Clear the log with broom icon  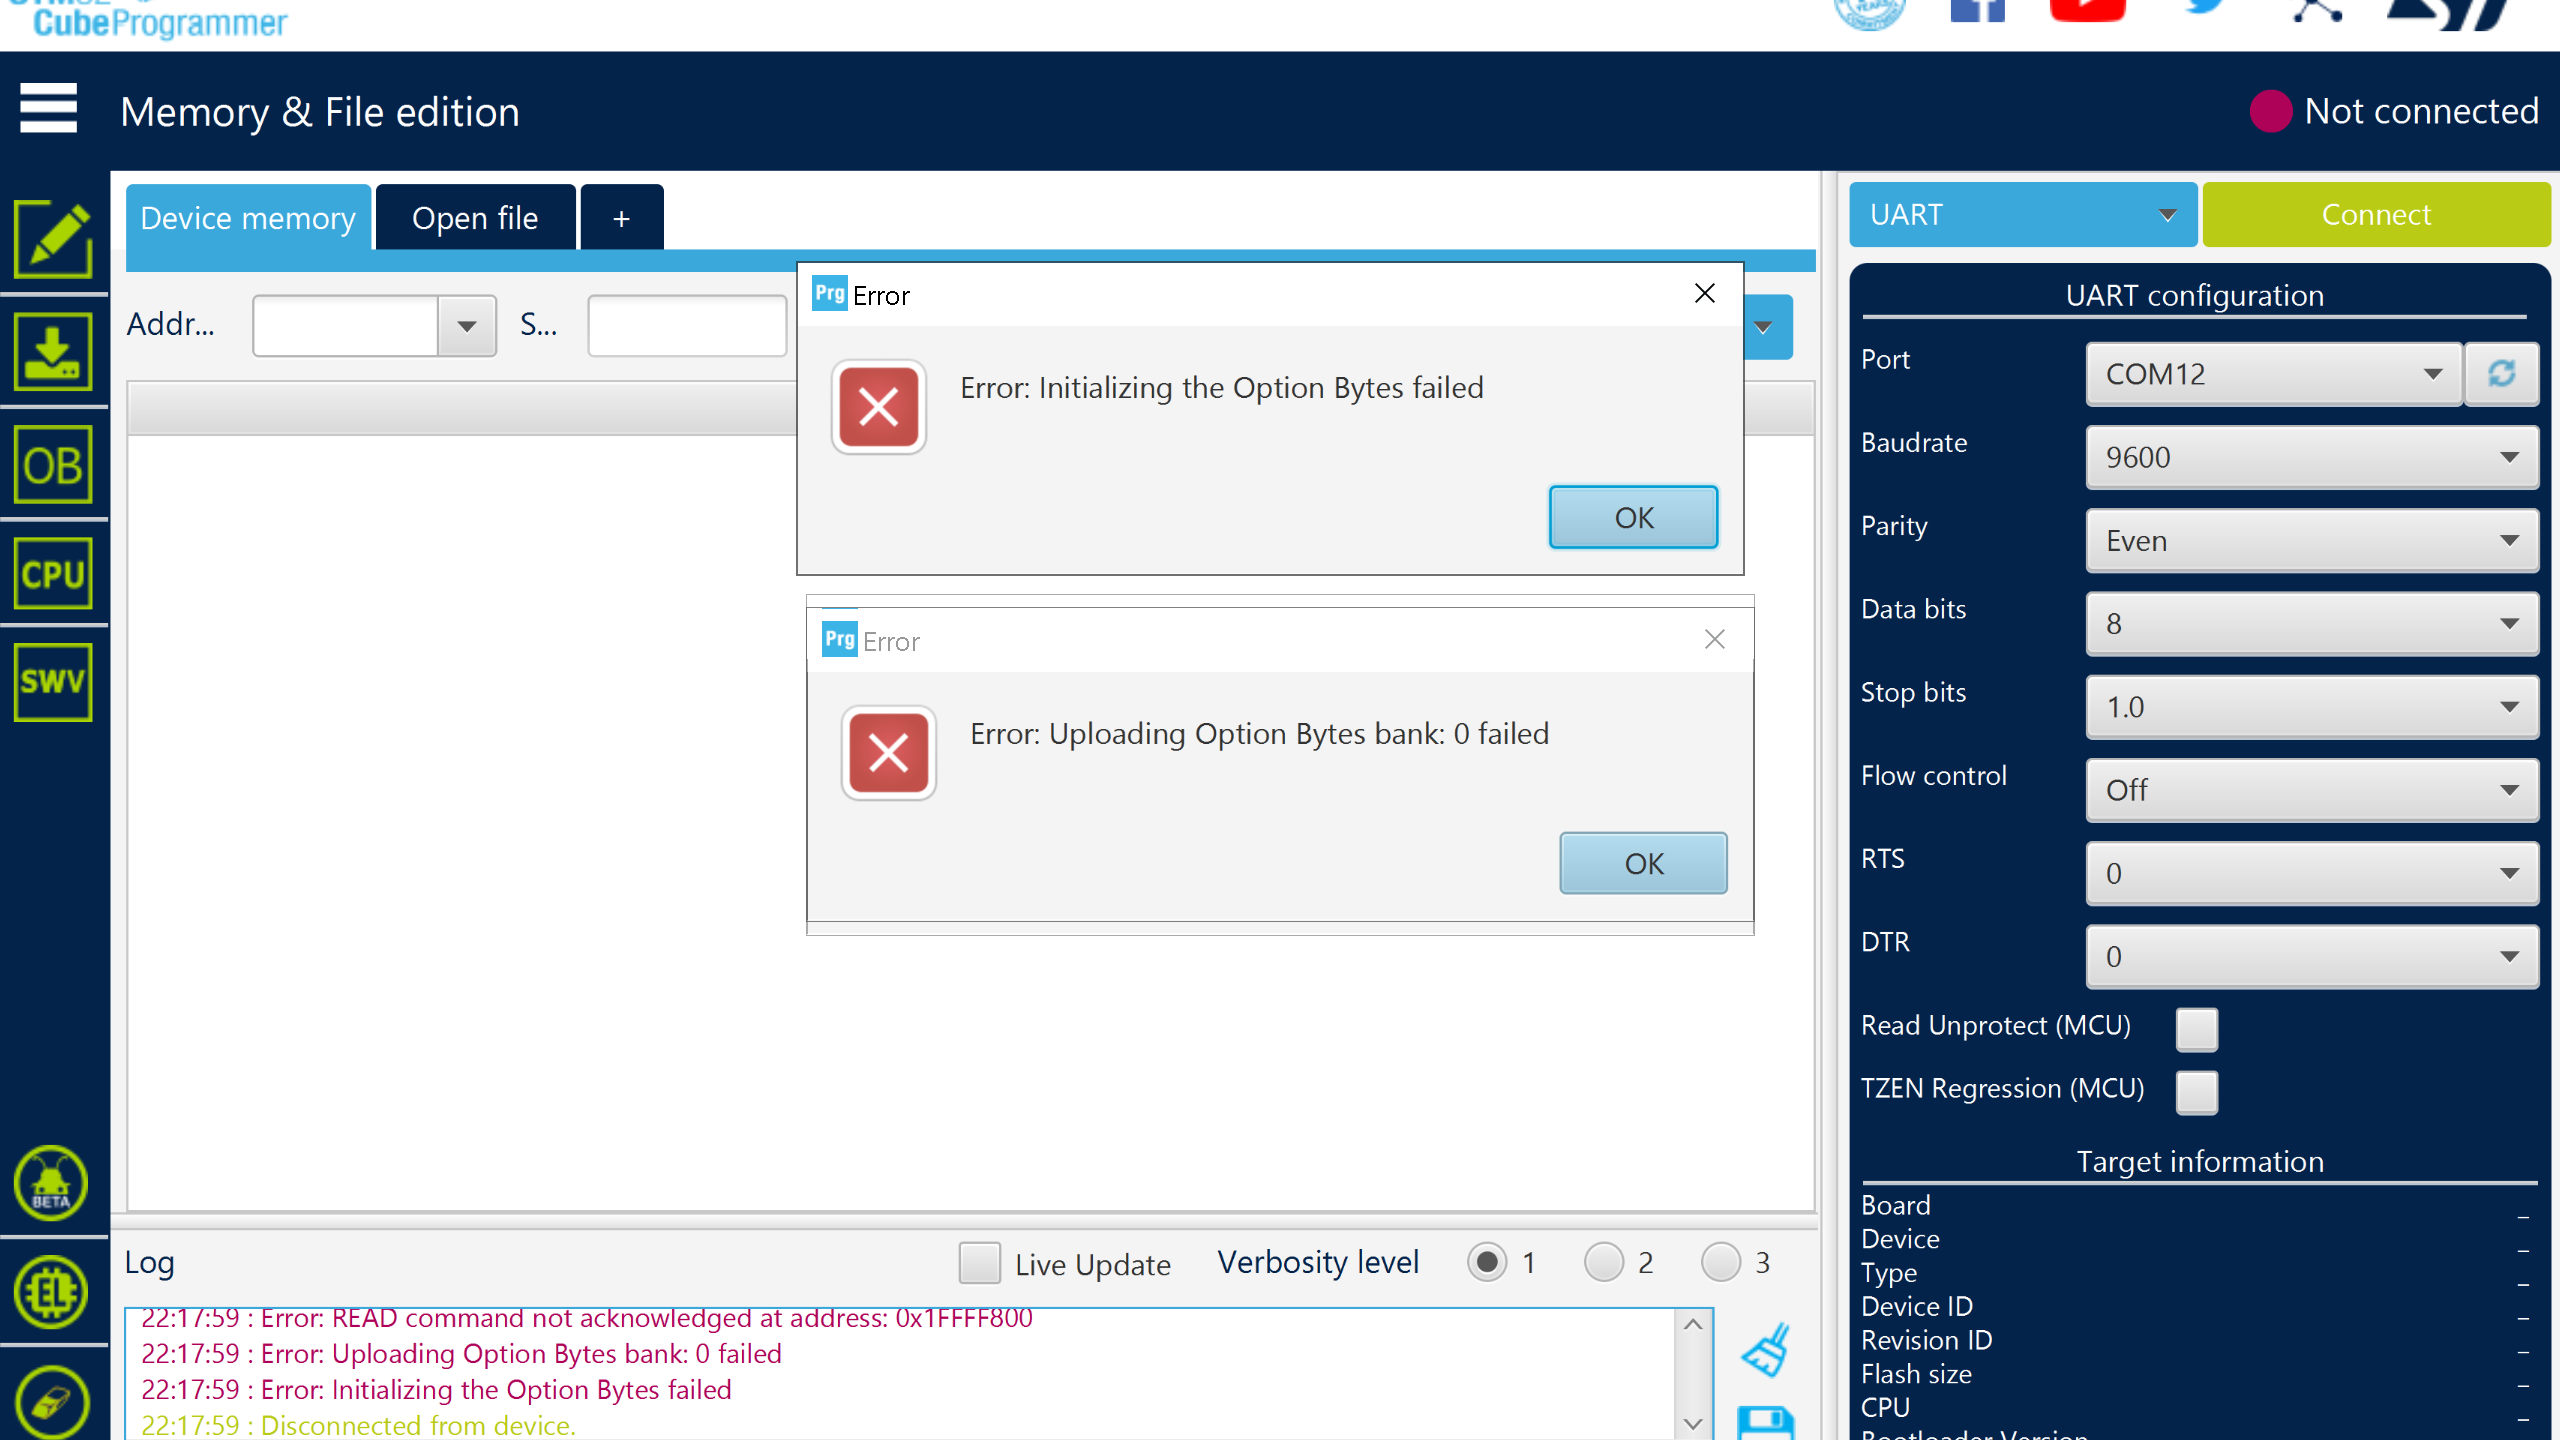click(1767, 1350)
